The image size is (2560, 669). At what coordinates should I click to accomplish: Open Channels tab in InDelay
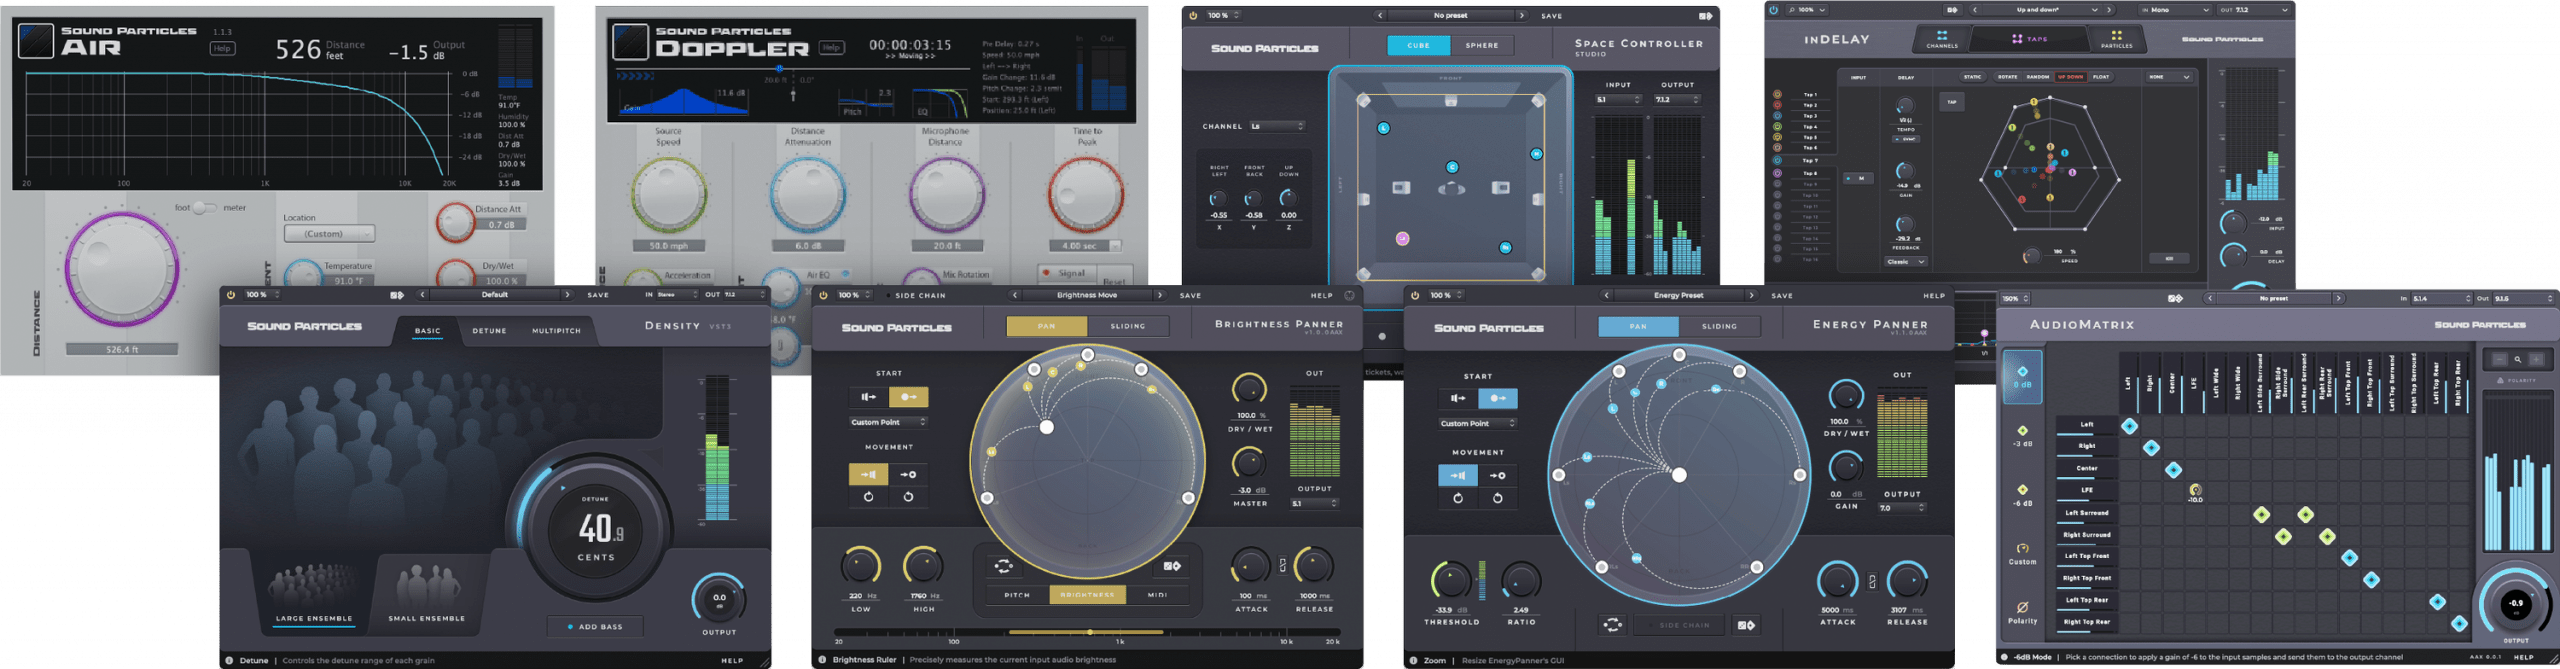1942,39
